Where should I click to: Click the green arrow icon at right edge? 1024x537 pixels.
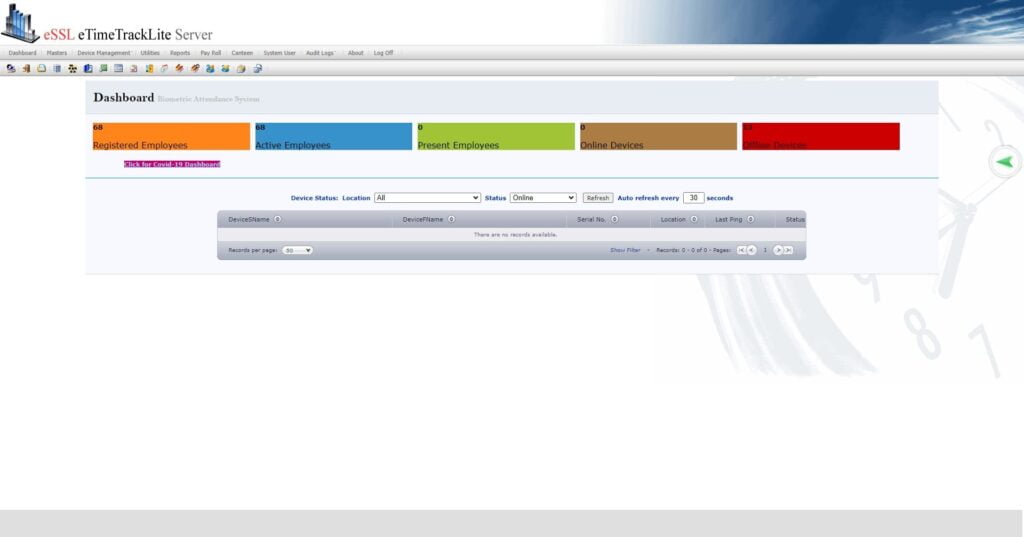click(1004, 162)
